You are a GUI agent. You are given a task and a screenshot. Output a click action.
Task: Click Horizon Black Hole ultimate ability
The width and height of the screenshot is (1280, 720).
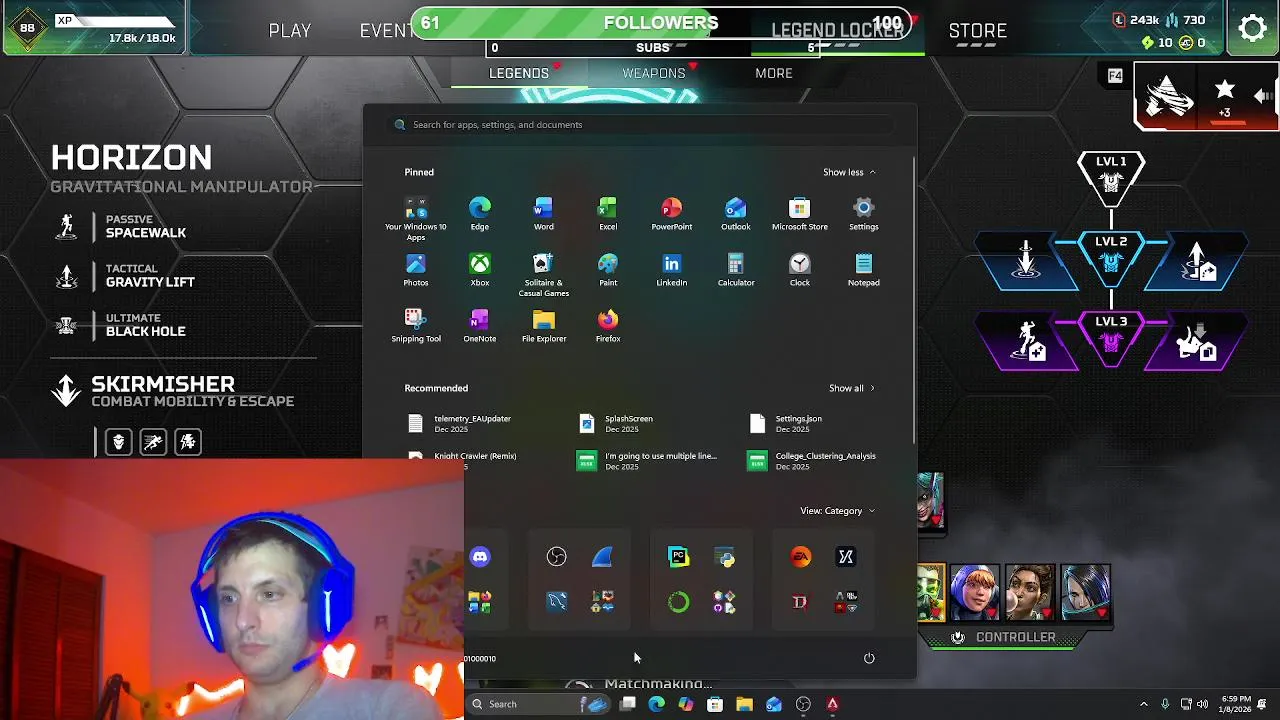(122, 325)
